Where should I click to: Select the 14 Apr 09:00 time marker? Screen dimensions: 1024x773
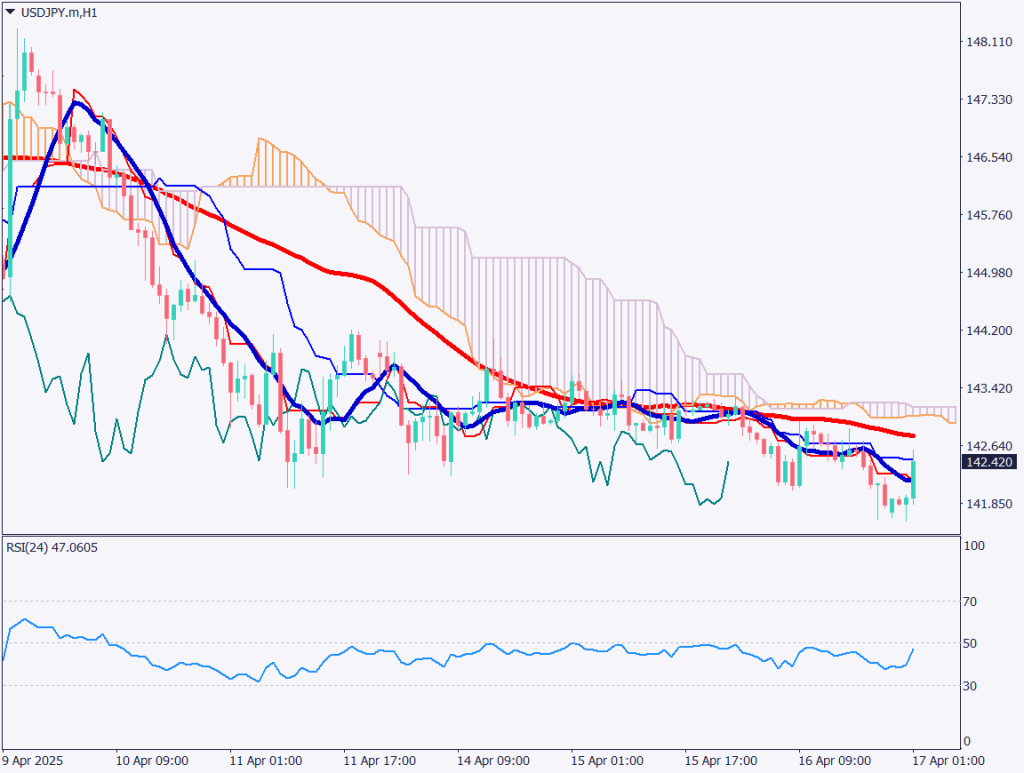click(x=494, y=761)
